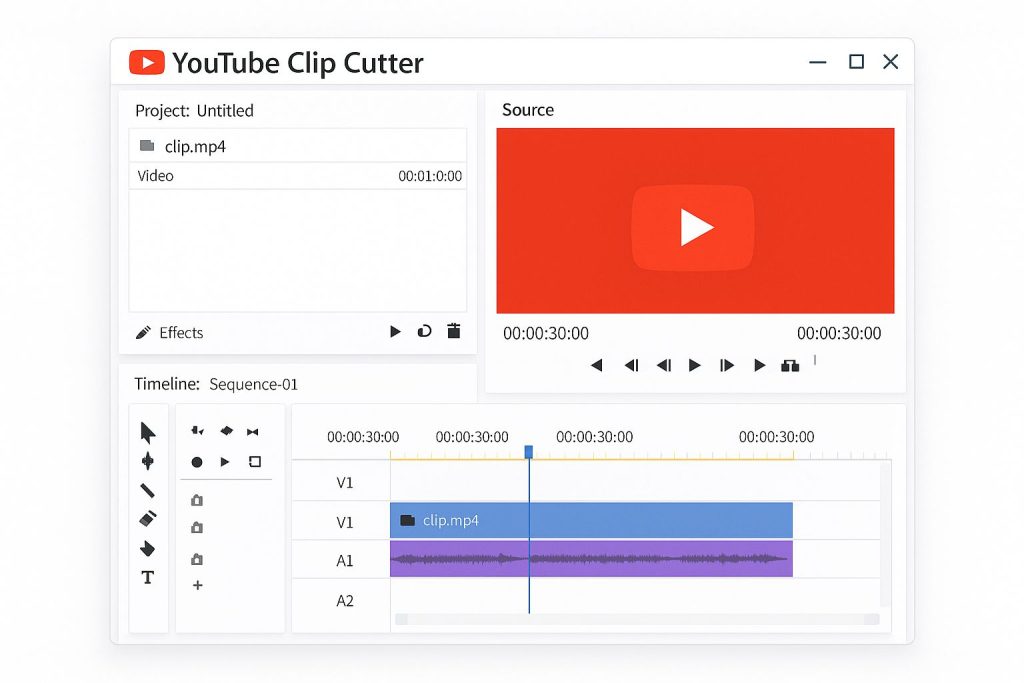Select clip.mp4 in the Project file list
Viewport: 1024px width, 683px height.
[x=298, y=146]
